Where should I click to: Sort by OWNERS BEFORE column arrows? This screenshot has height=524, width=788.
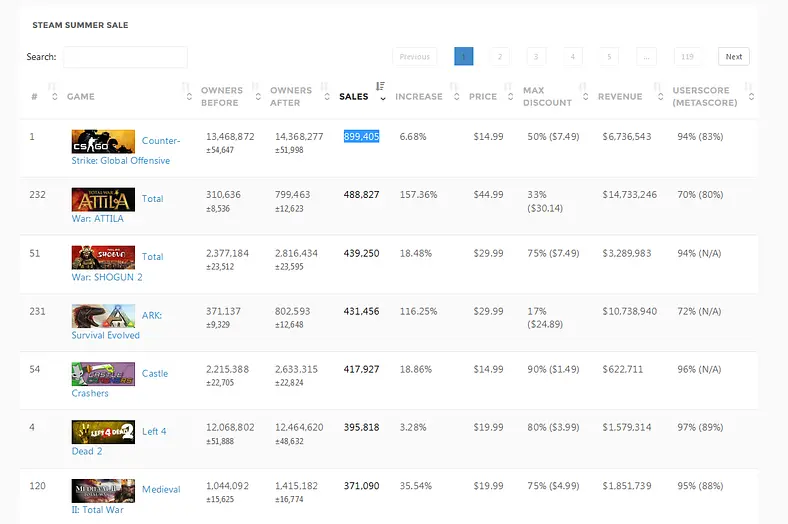pos(258,96)
